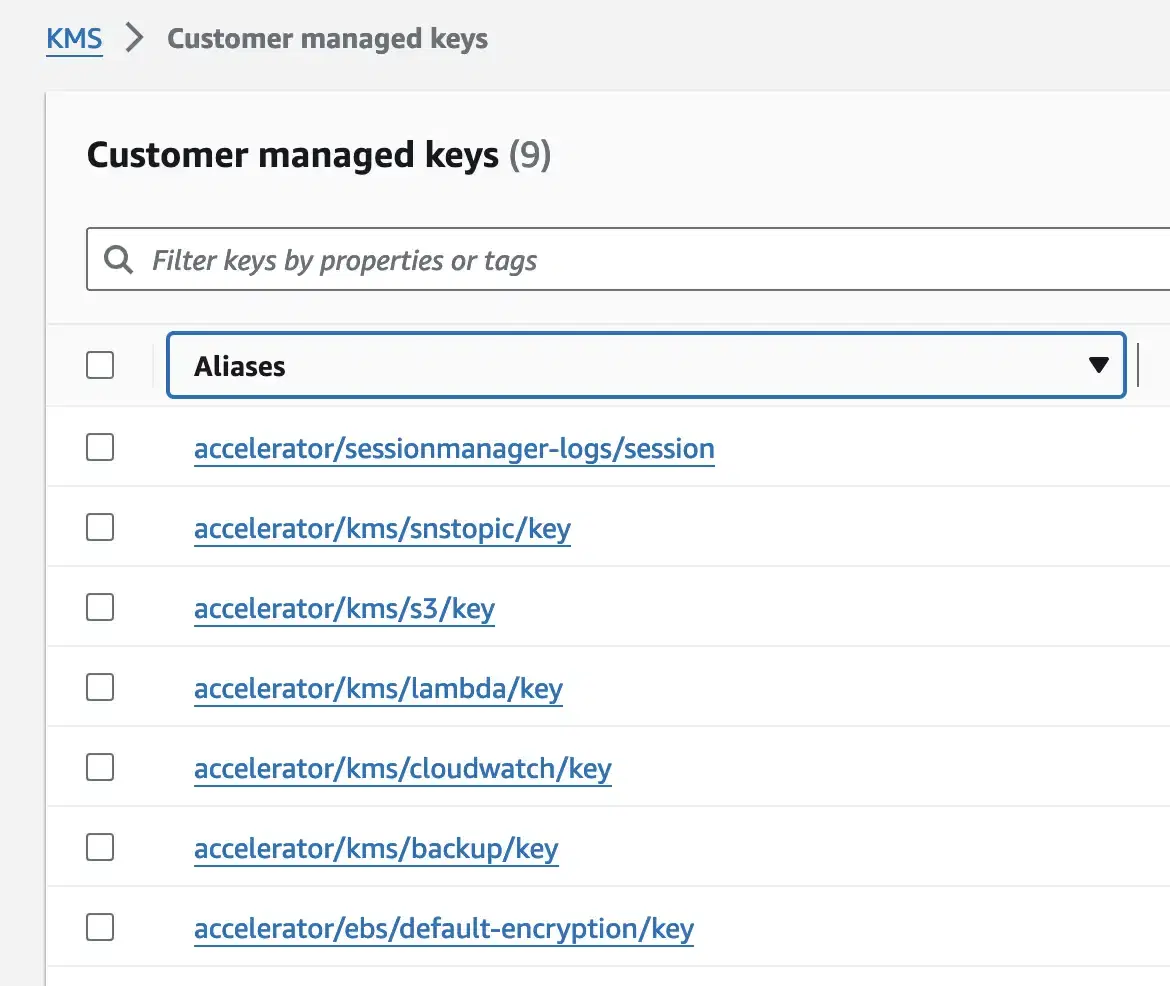Open accelerator/ebs/default-encryption/key alias

tap(444, 929)
